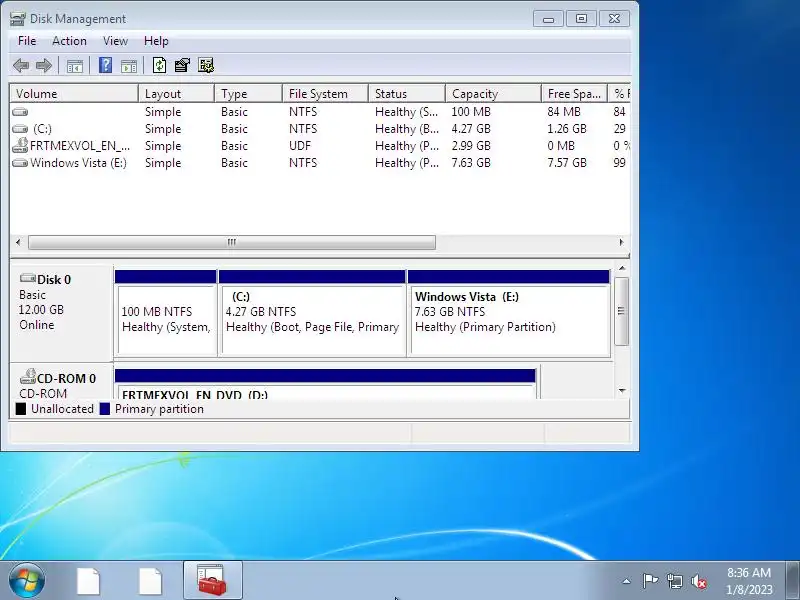Click the Settings toolbar icon with the gear
This screenshot has width=800, height=600.
pos(206,65)
